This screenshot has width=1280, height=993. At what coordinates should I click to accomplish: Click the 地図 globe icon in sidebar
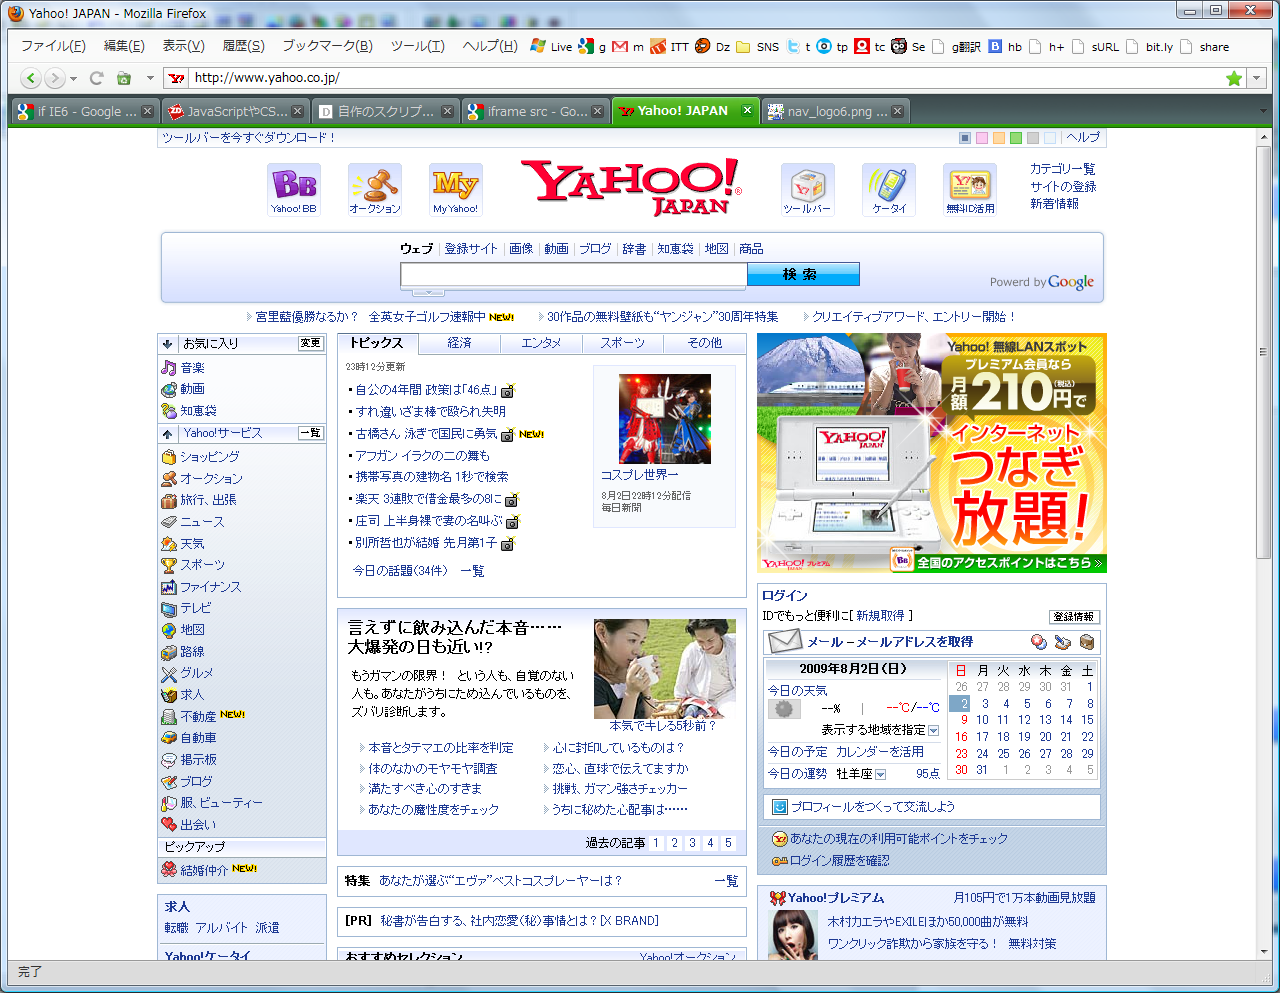coord(169,630)
